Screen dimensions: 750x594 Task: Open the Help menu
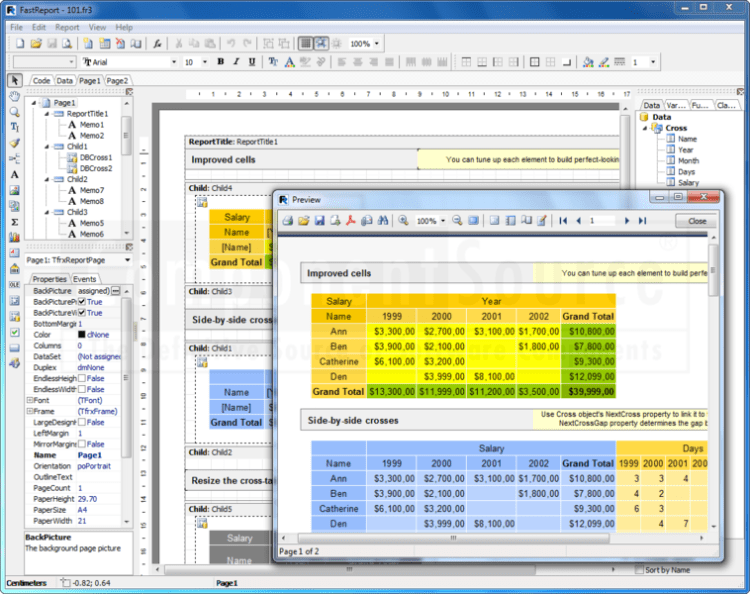(x=124, y=27)
